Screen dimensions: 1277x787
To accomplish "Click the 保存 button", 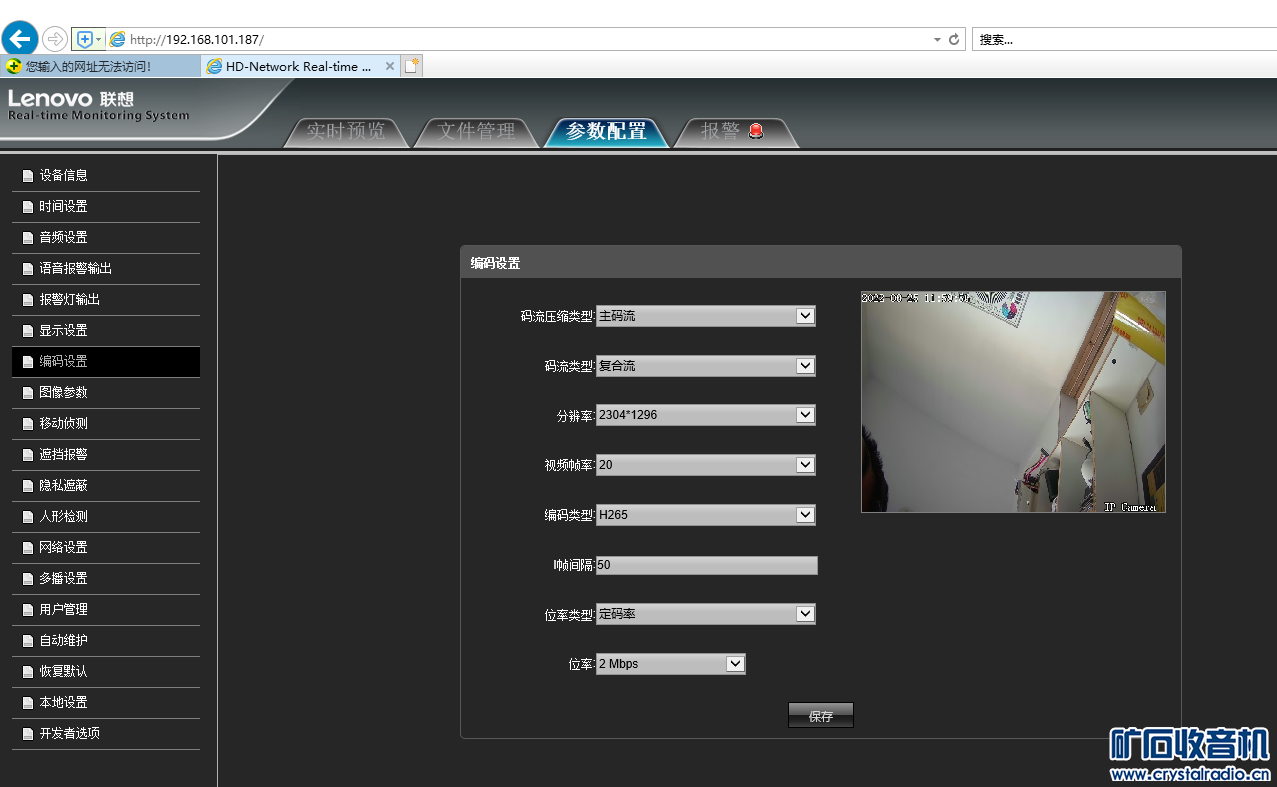I will click(821, 716).
